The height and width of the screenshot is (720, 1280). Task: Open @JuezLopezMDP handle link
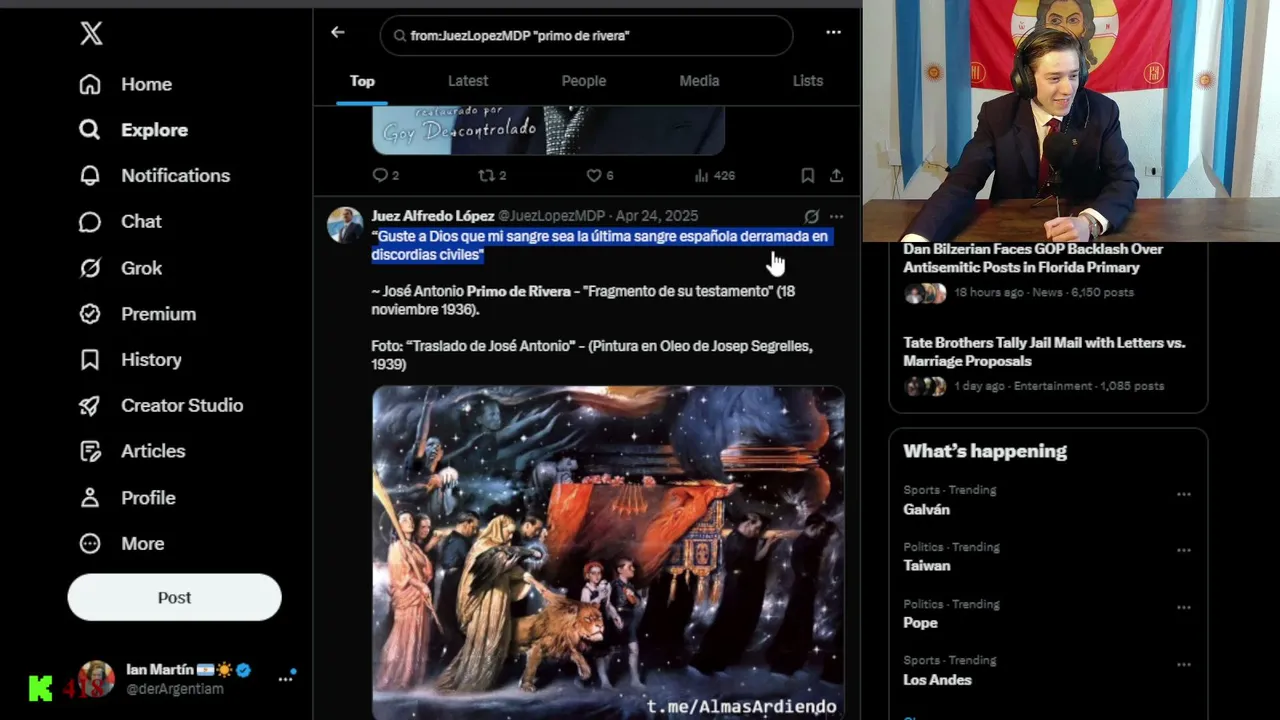click(x=552, y=216)
